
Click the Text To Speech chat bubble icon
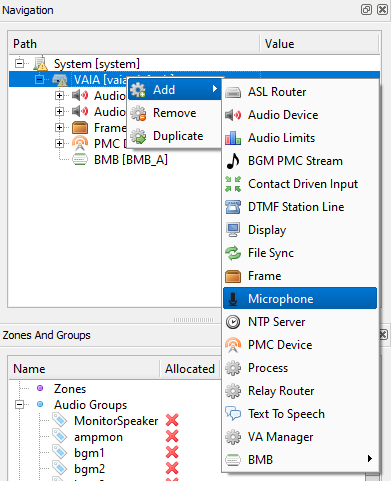(233, 414)
